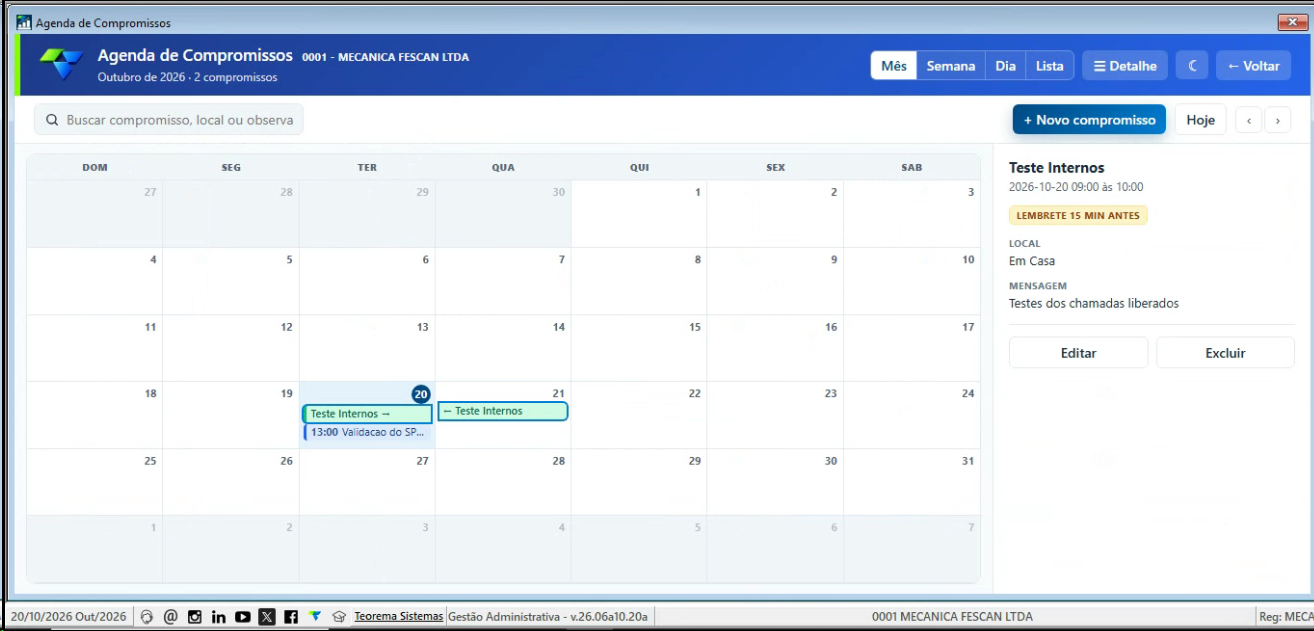Click the Teorema logo in the blue header
1314x631 pixels.
(62, 64)
